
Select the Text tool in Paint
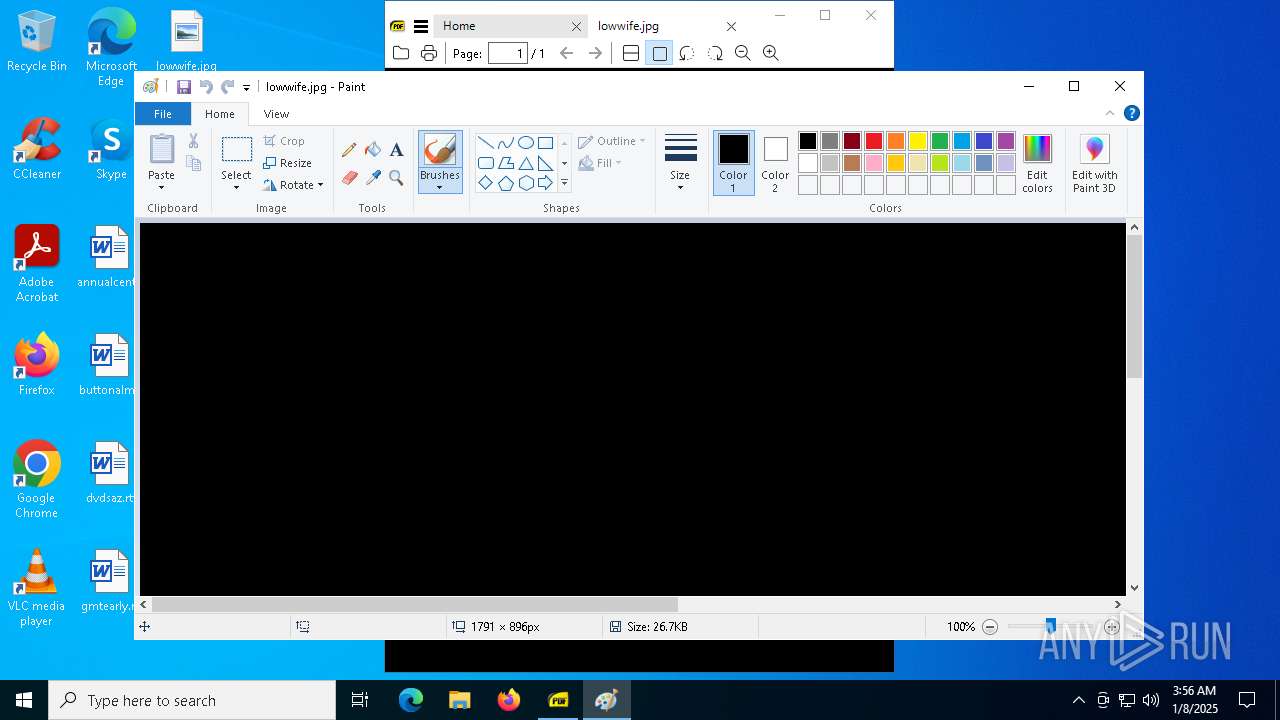pos(396,150)
